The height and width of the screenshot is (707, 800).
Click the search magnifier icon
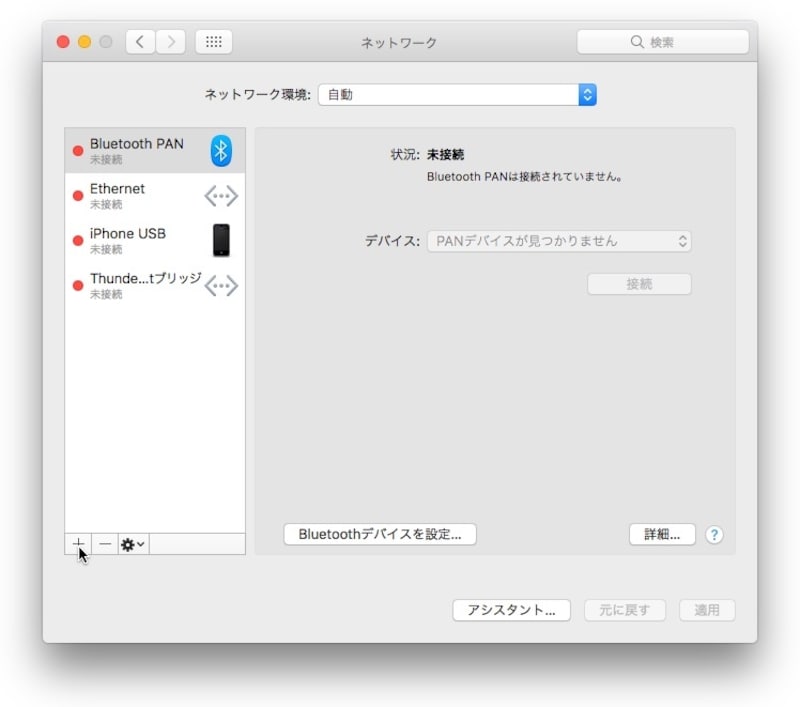click(637, 42)
